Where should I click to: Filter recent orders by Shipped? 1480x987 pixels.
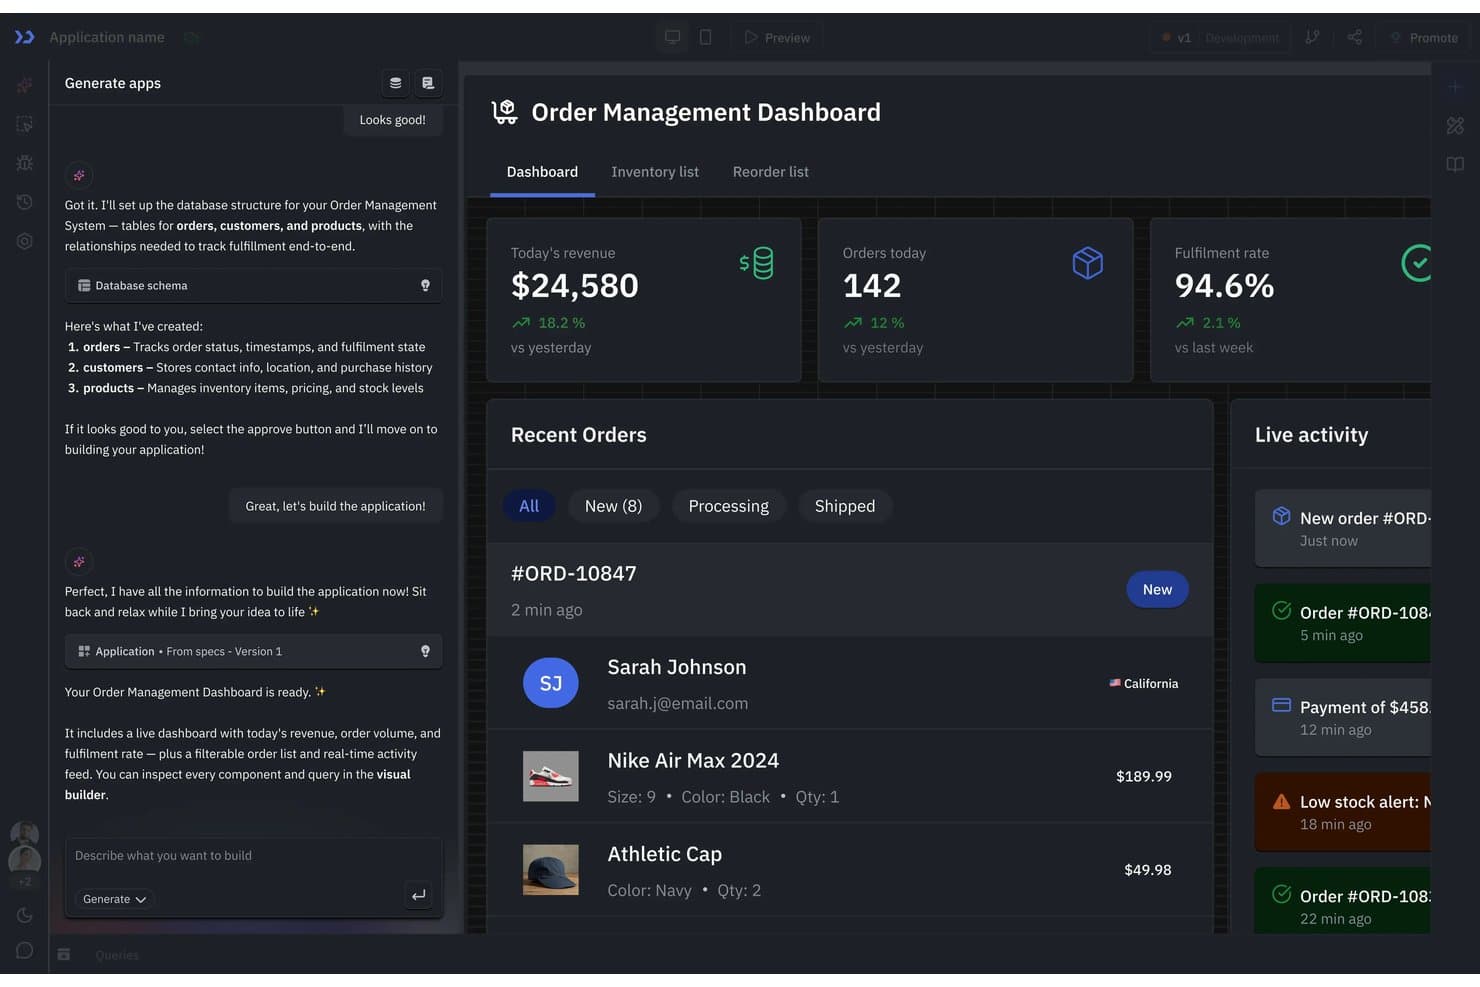[x=845, y=506]
